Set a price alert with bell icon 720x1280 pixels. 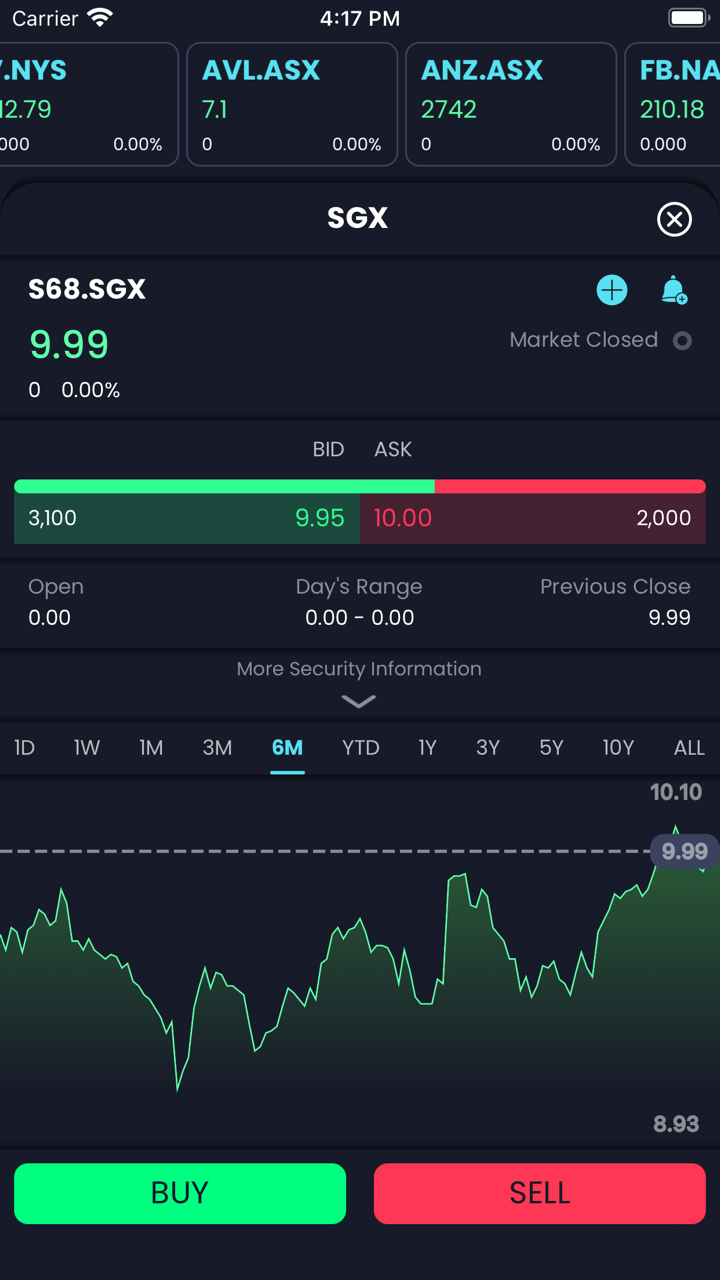(x=674, y=290)
